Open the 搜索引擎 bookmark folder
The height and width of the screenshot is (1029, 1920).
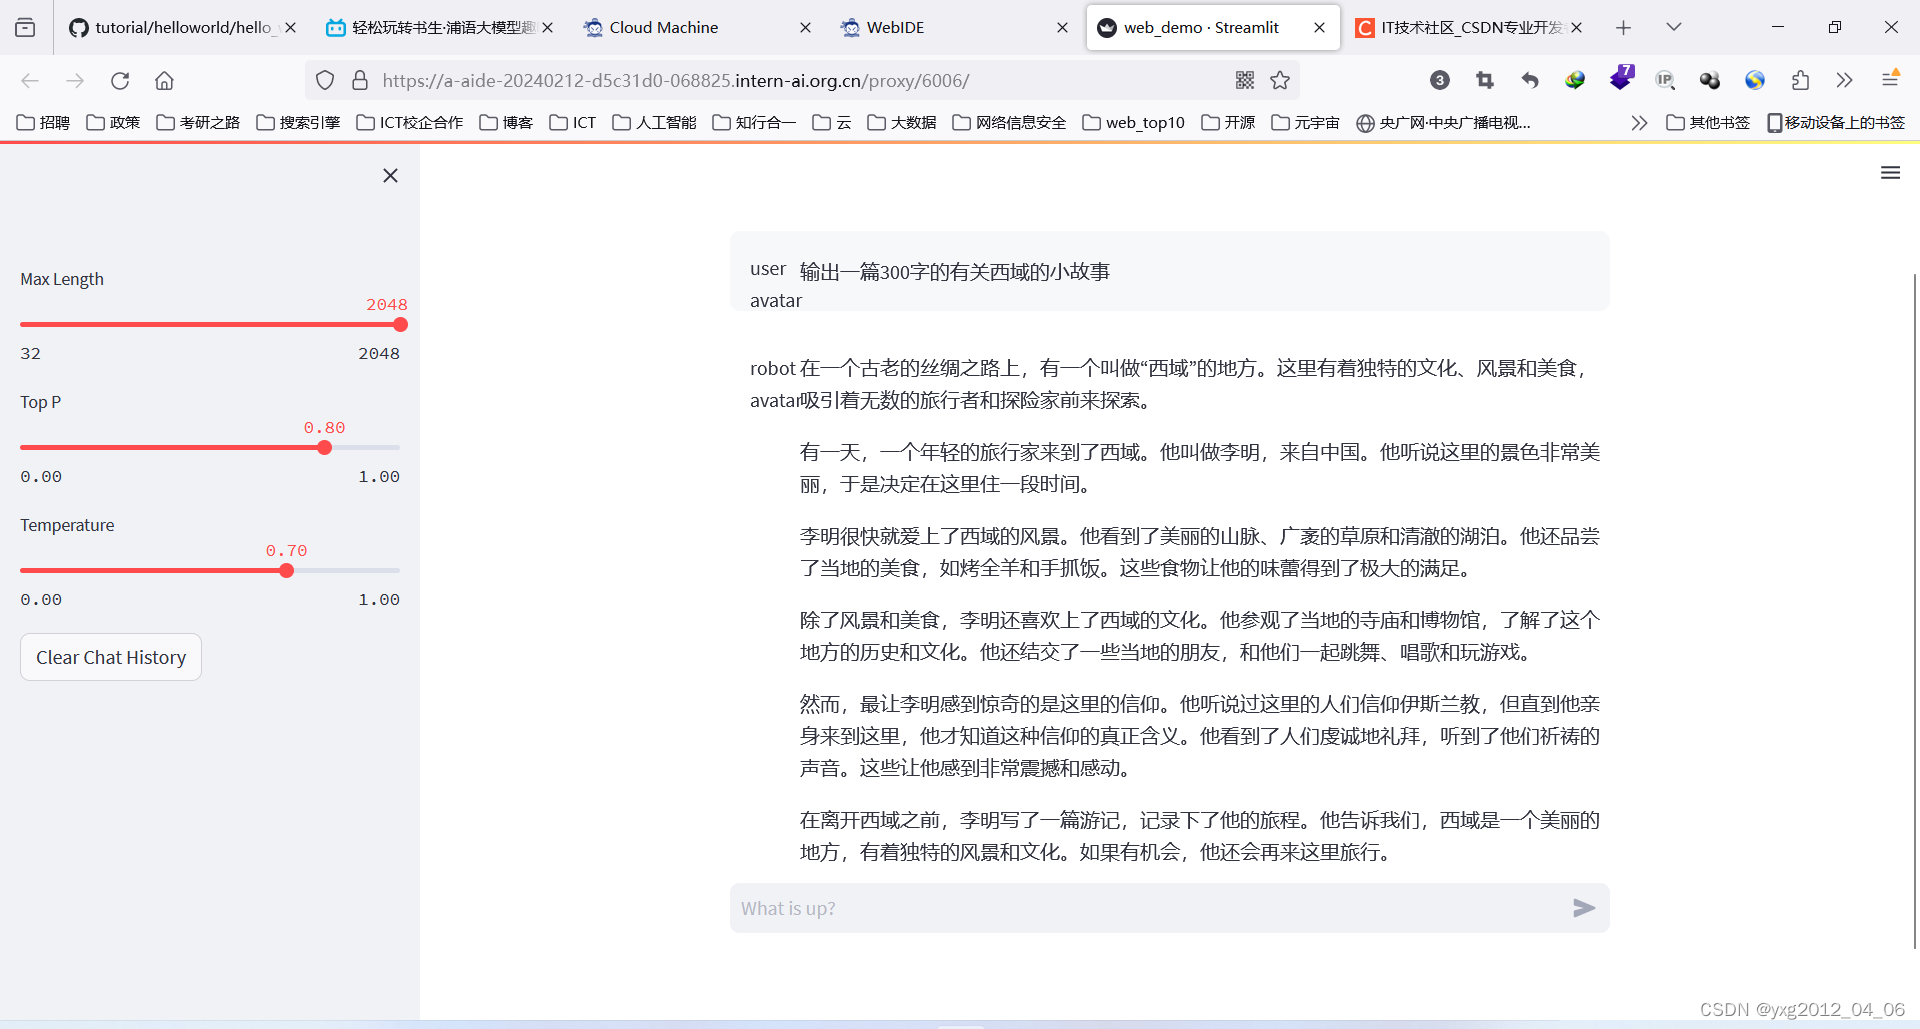[x=298, y=122]
